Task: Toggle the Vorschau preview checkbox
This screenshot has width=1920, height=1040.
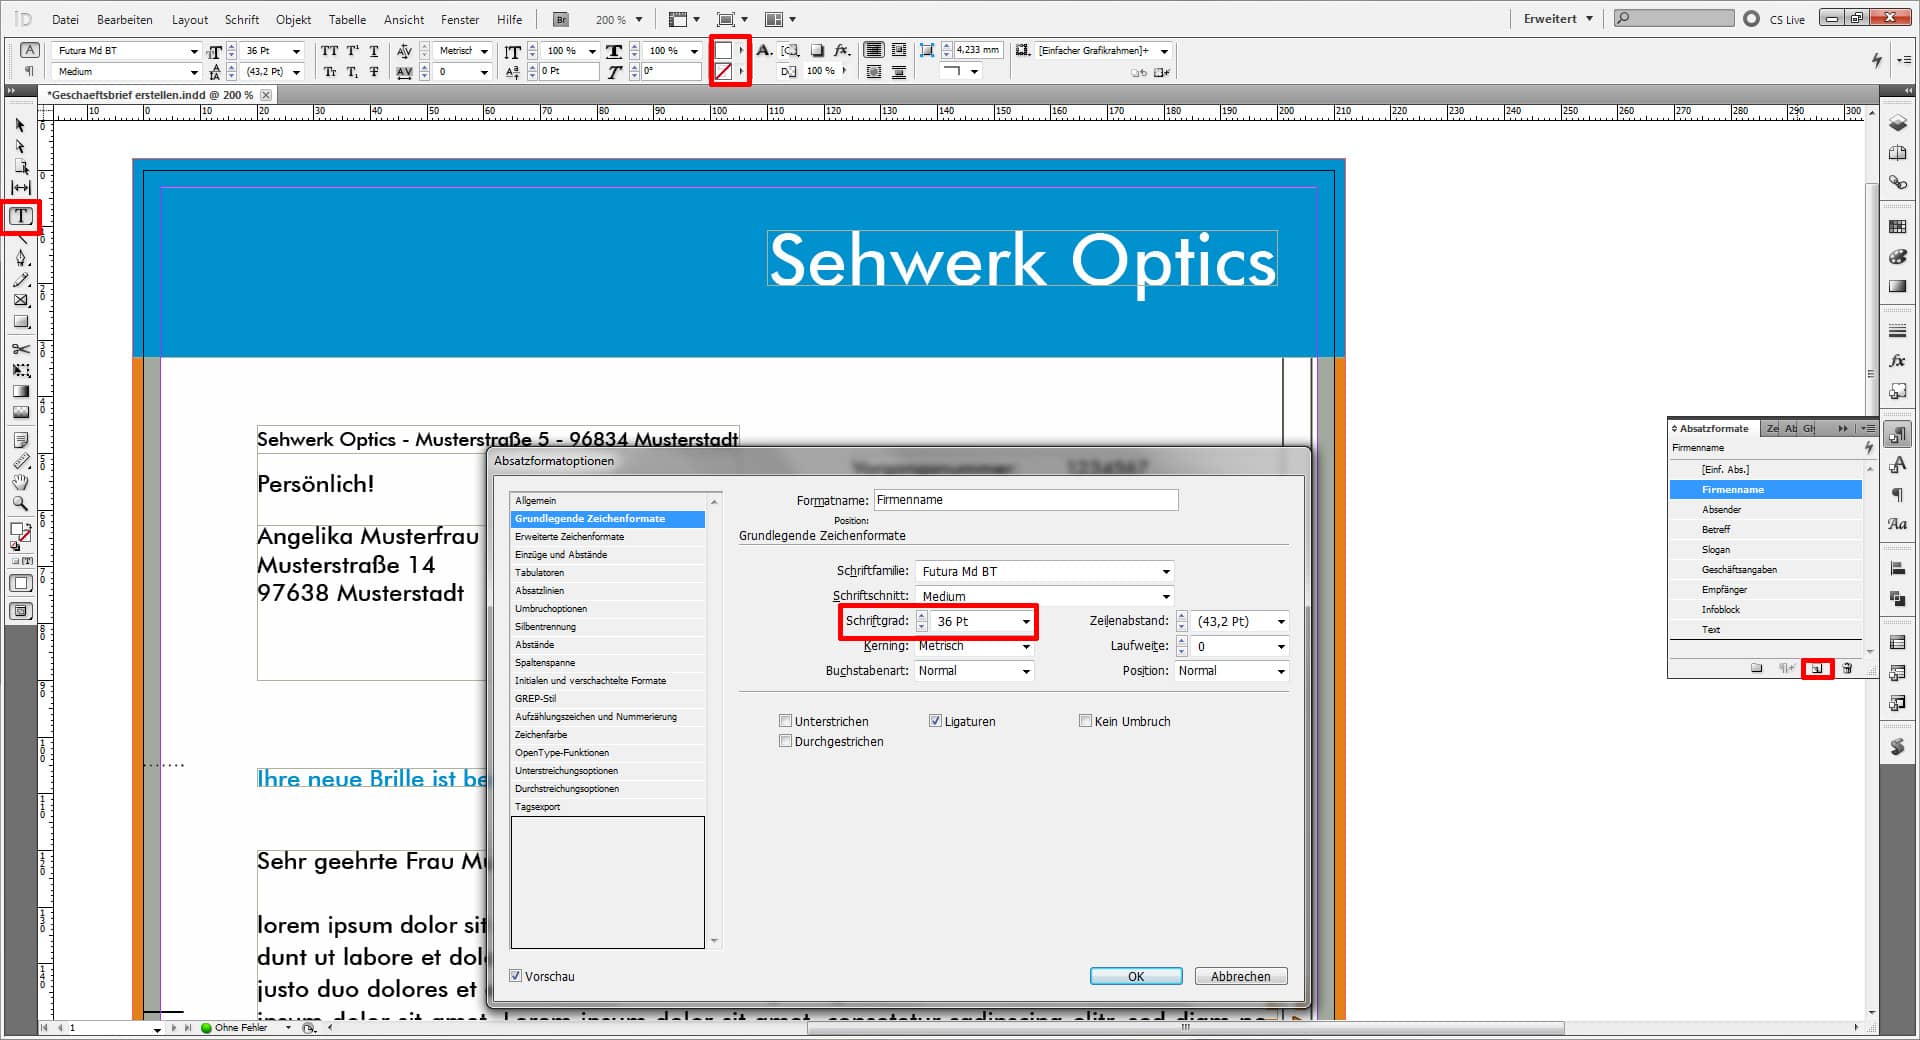Action: click(516, 976)
